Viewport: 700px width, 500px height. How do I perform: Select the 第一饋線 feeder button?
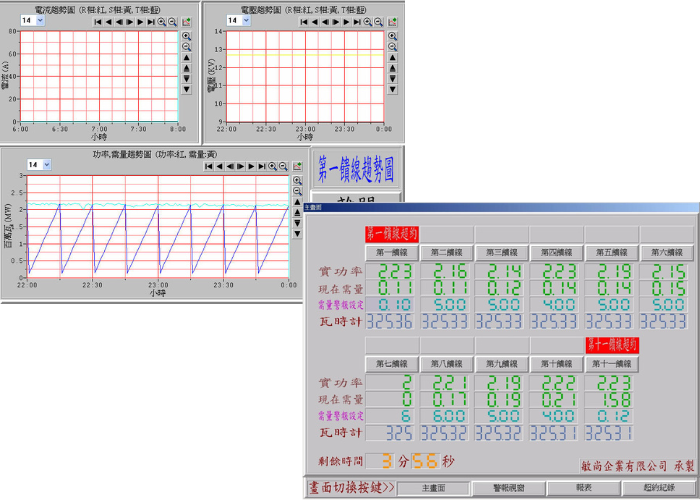point(392,253)
